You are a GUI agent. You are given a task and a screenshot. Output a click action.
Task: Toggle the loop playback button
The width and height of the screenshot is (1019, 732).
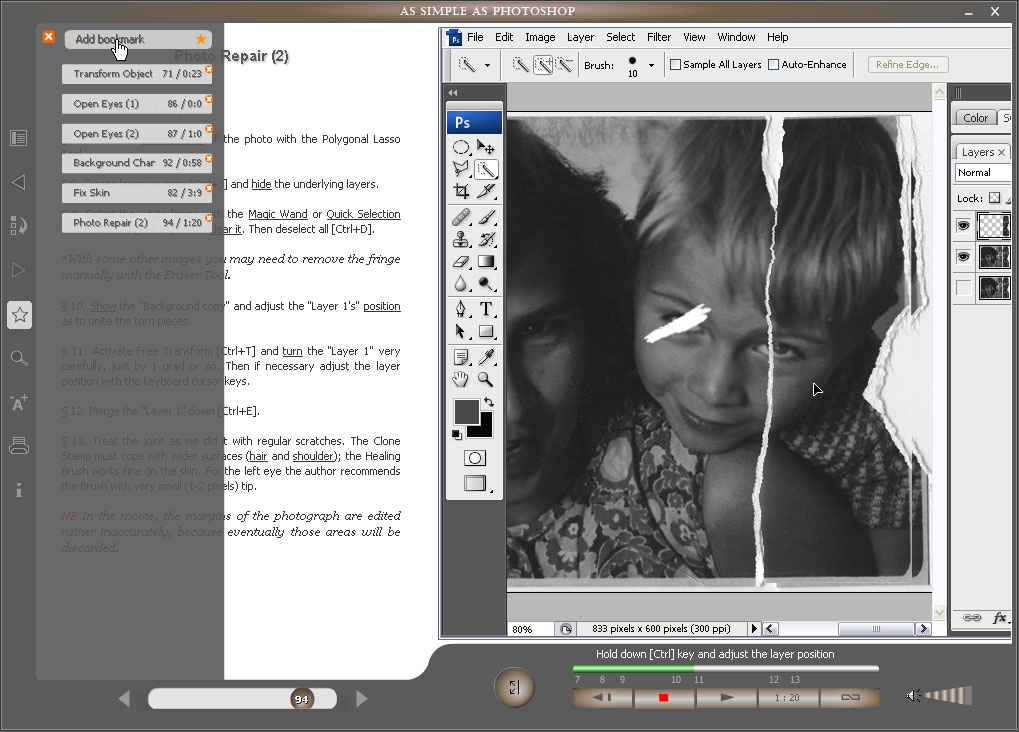(850, 697)
